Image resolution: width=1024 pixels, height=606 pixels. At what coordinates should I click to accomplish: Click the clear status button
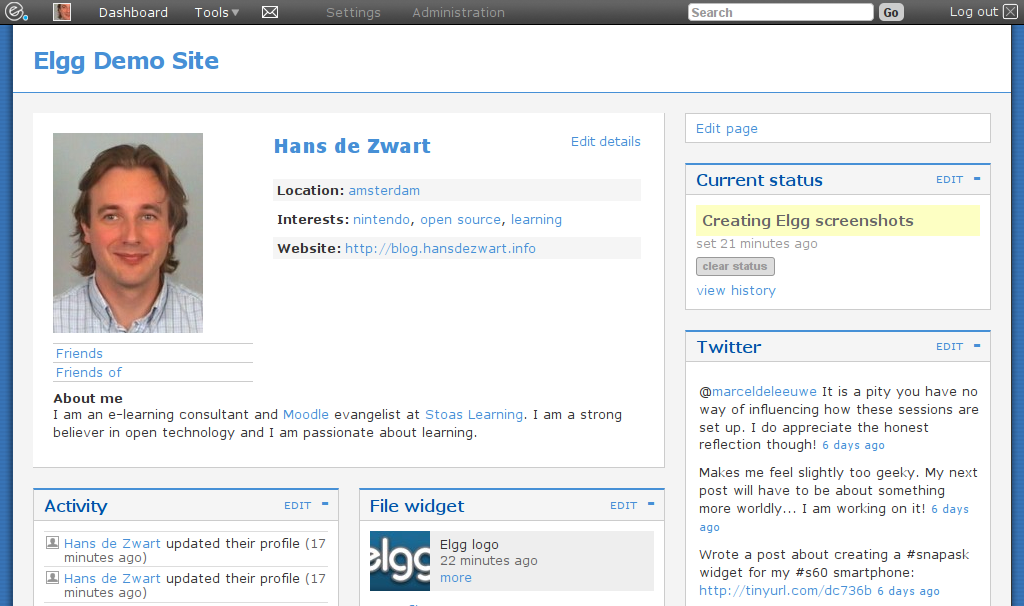tap(735, 266)
